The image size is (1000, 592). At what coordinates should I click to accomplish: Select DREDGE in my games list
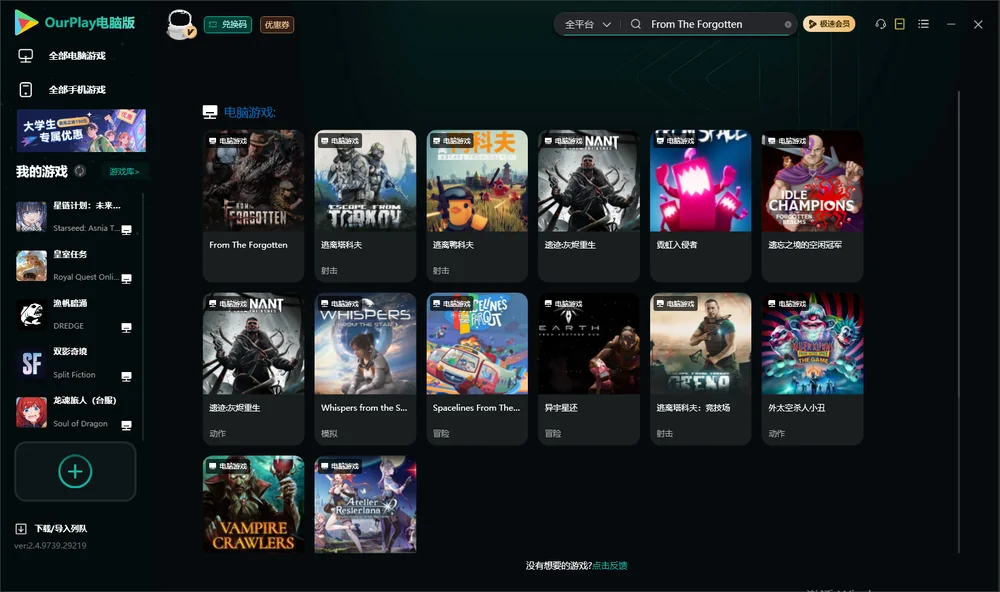(x=75, y=314)
